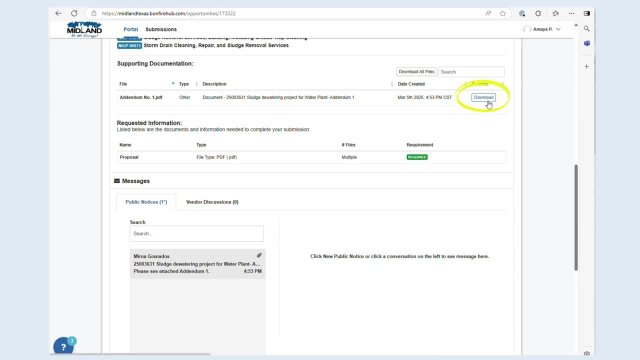Sort documents by Date Created column

411,84
